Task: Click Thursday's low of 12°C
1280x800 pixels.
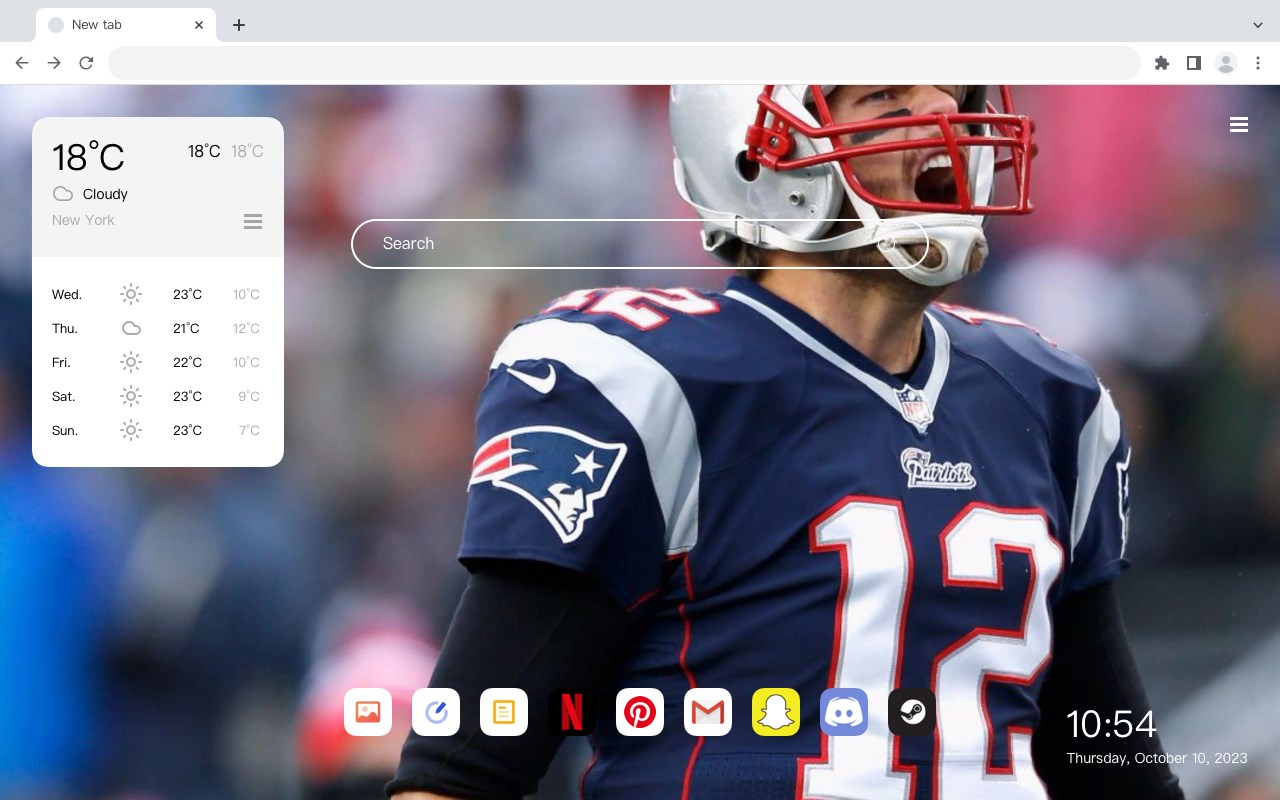Action: (247, 328)
